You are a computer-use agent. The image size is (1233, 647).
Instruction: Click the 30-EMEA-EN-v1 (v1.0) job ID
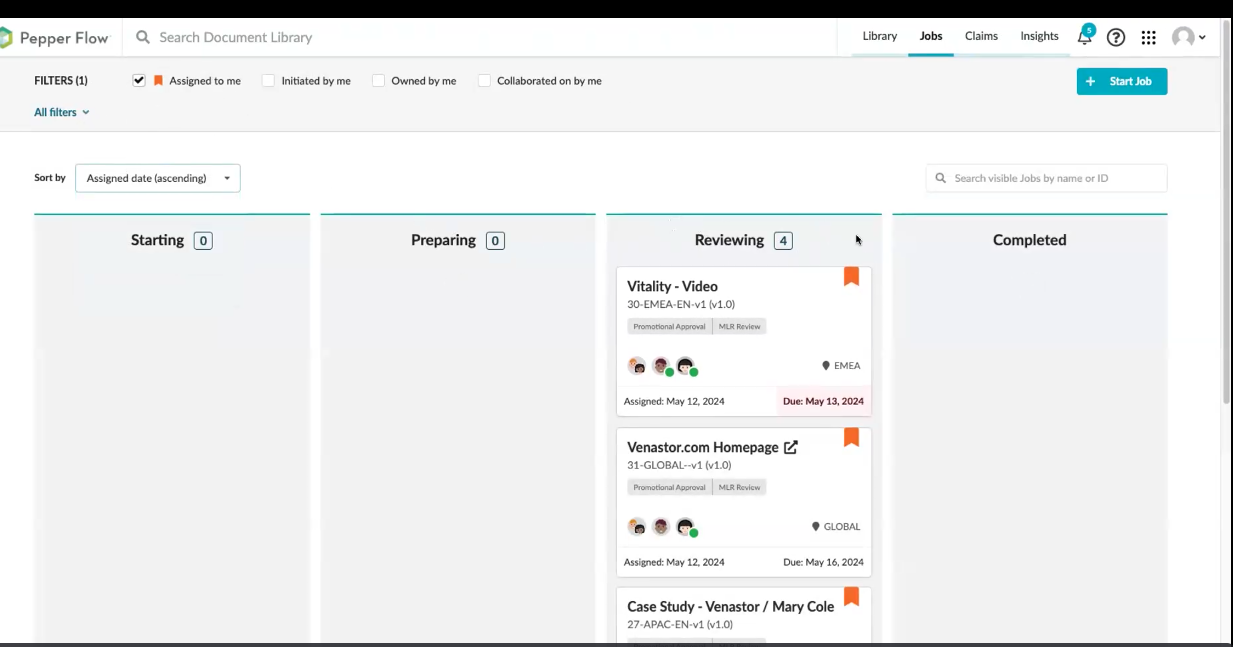(x=681, y=304)
